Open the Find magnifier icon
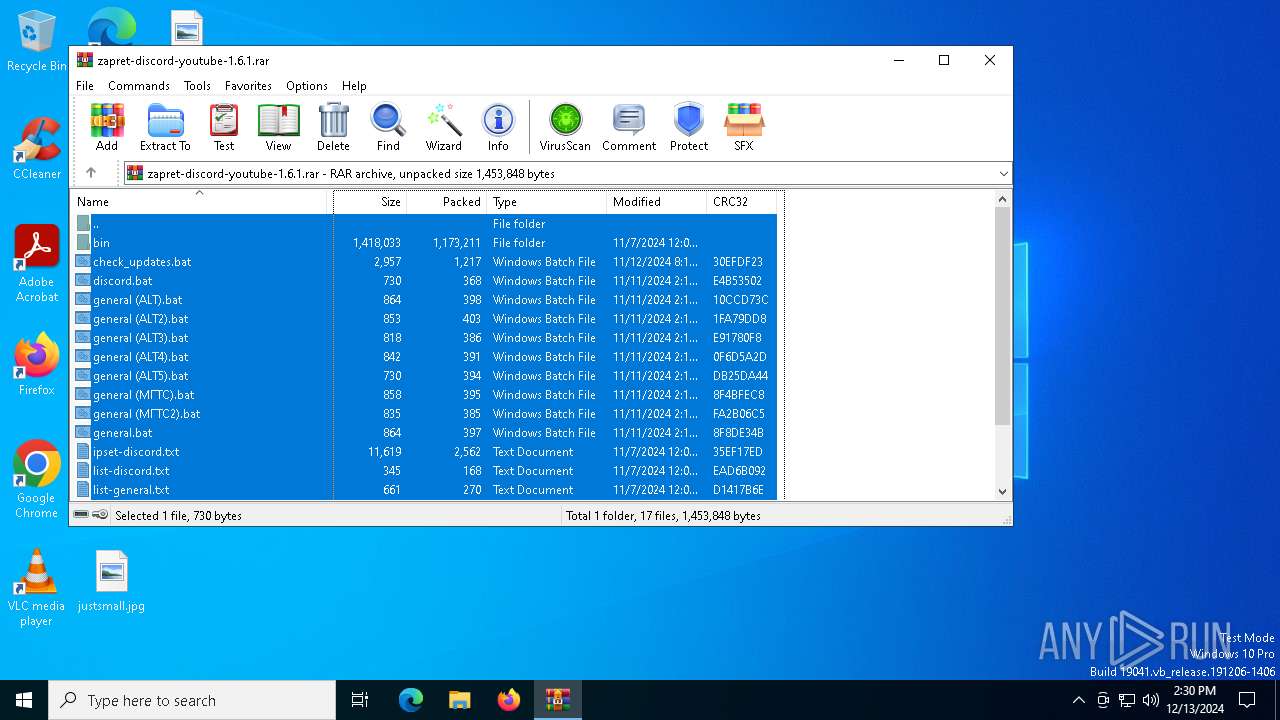This screenshot has height=720, width=1280. (388, 127)
